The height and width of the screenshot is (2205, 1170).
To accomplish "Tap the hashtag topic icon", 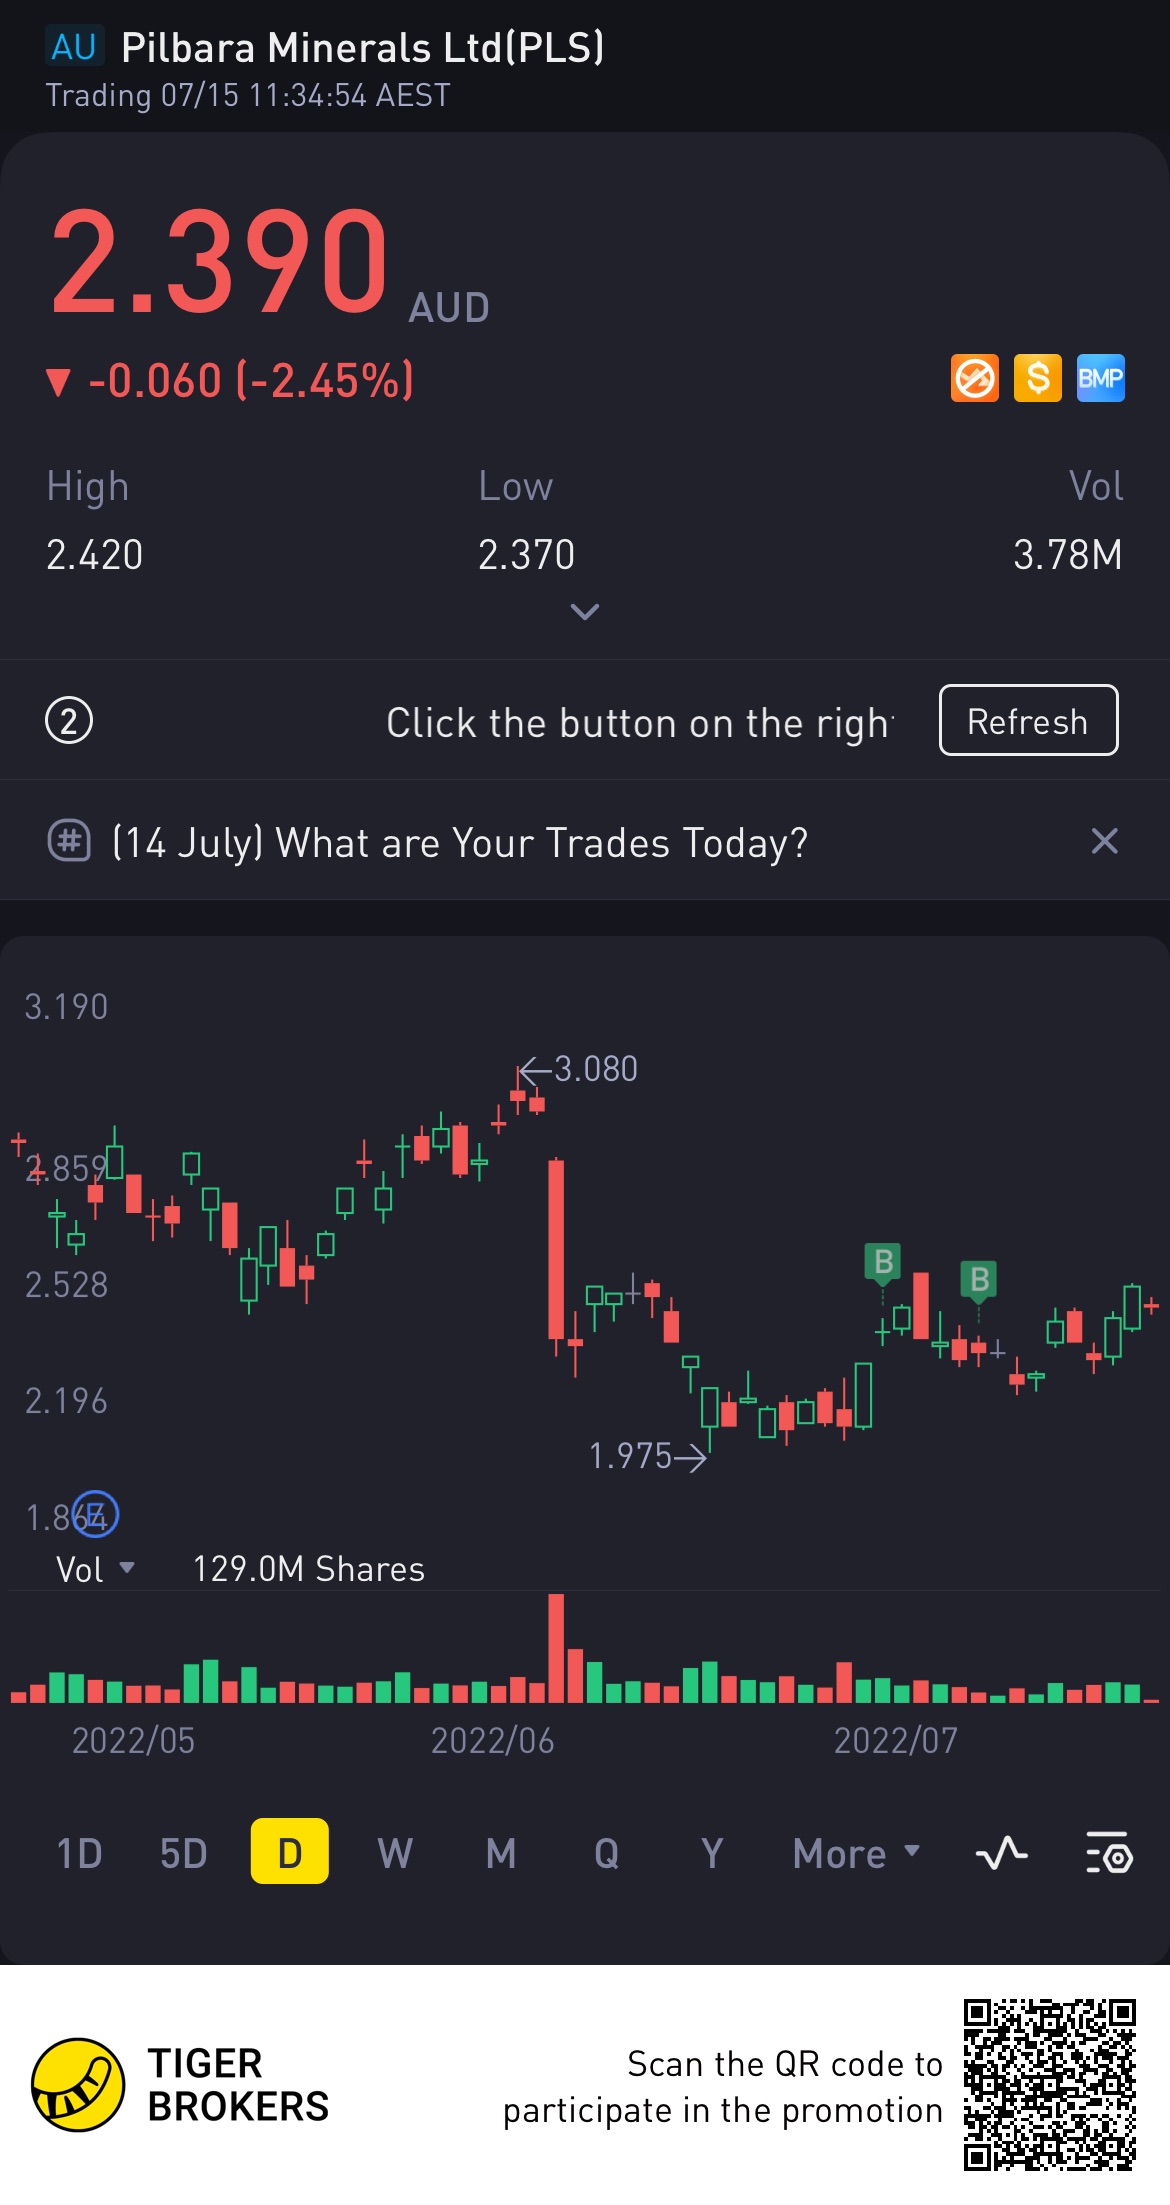I will pos(69,841).
